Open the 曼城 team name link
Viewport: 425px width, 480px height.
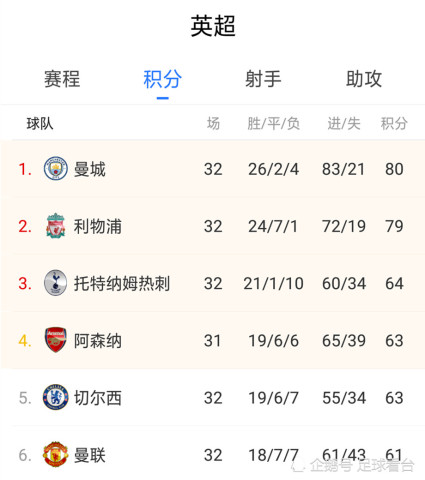pyautogui.click(x=90, y=169)
